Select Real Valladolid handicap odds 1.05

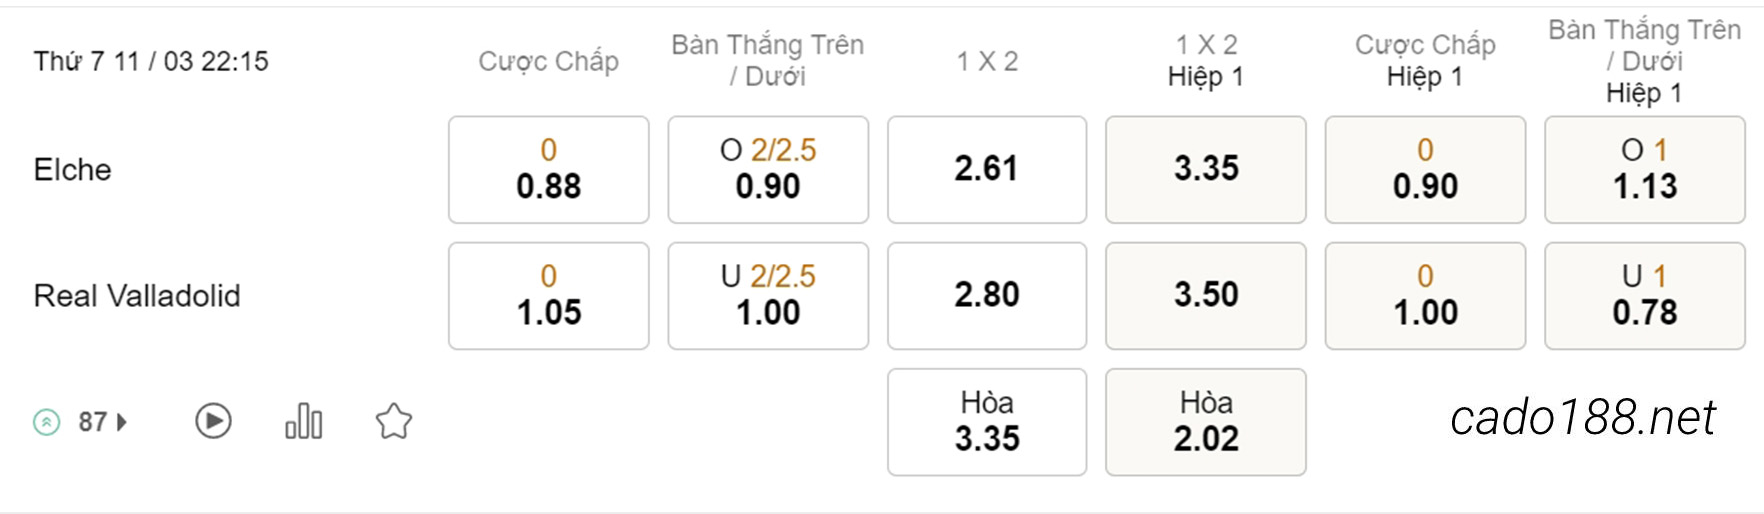[549, 295]
